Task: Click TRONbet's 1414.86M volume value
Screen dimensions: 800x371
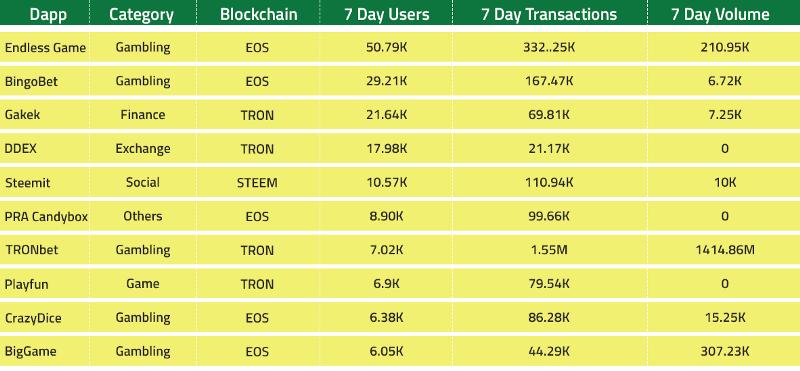Action: (x=725, y=250)
